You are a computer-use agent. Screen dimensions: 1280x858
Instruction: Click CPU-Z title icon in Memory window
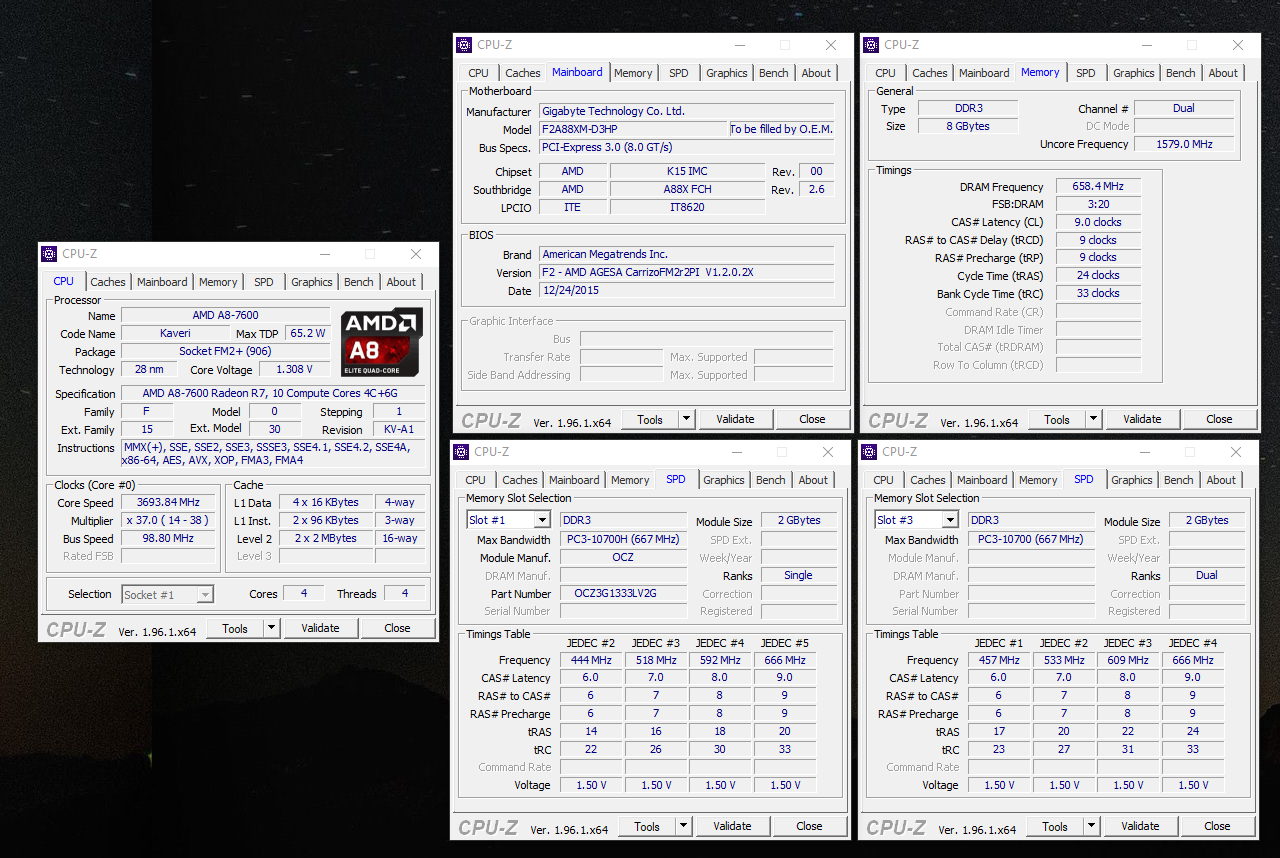[871, 45]
